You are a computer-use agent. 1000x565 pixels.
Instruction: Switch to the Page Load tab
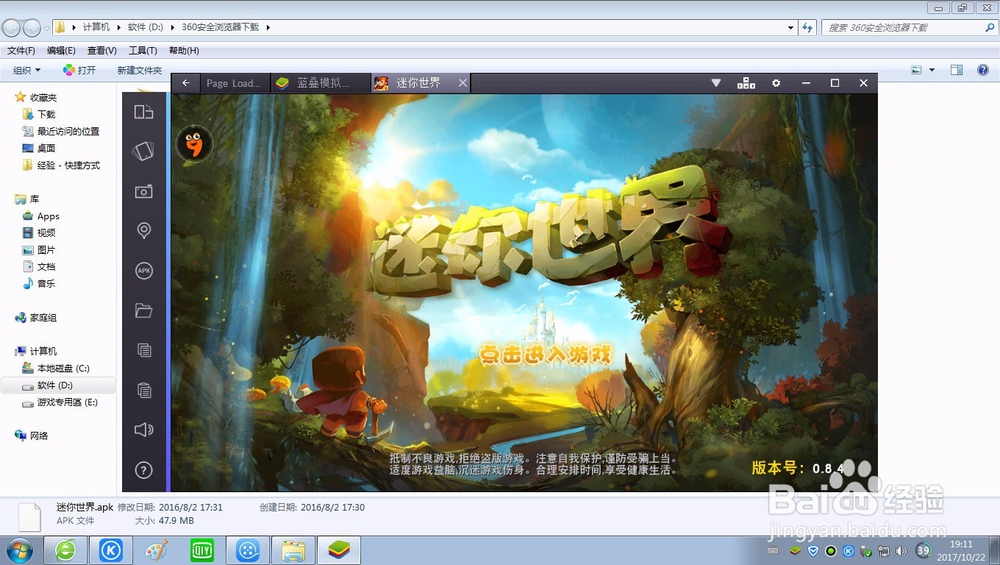point(234,83)
